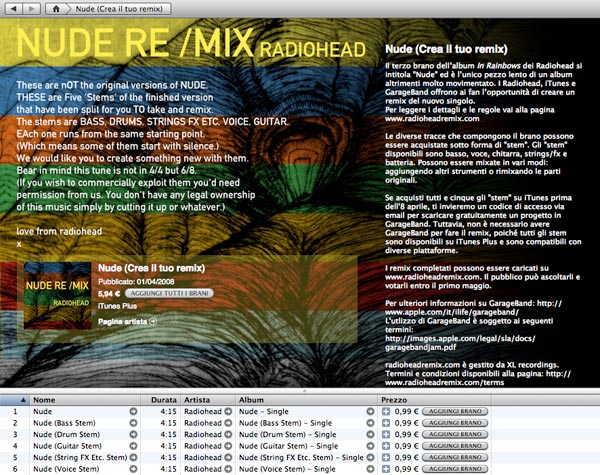Click the plus icon in the Drum Stem price cell
Viewport: 600px width, 475px height.
pyautogui.click(x=386, y=434)
